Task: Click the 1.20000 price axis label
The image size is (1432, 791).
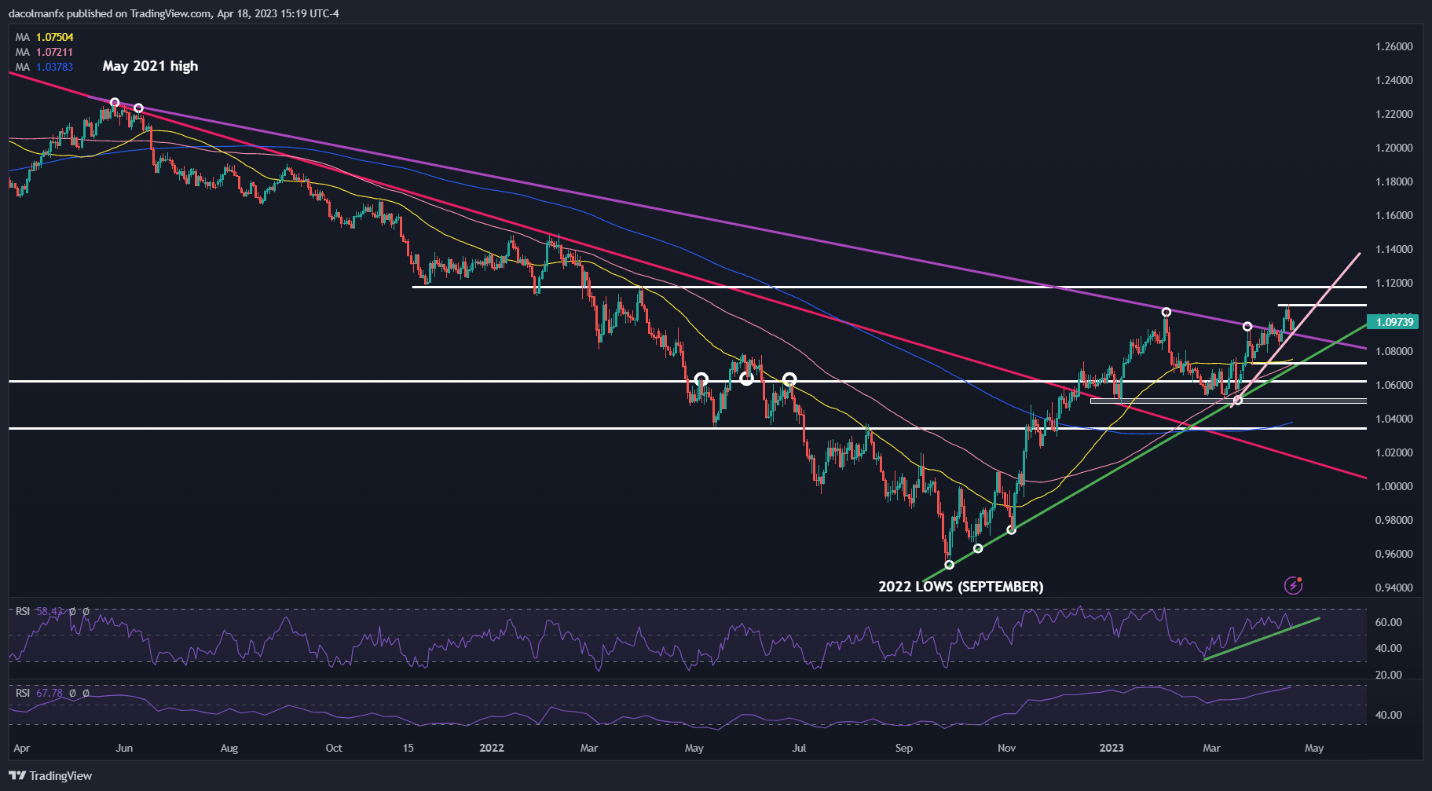Action: tap(1396, 148)
